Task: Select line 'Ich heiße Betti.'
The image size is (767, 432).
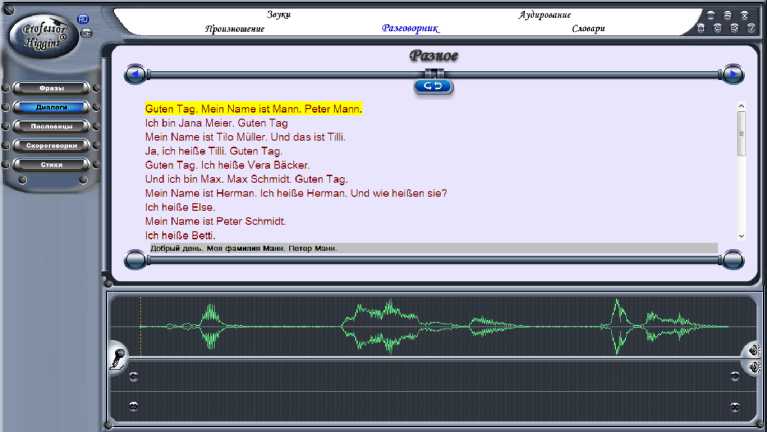Action: 180,235
